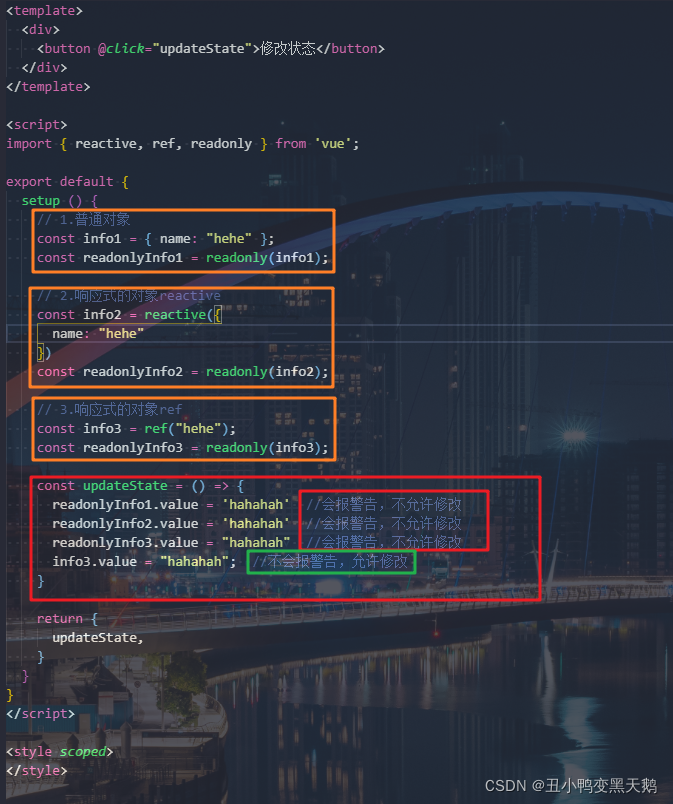The height and width of the screenshot is (804, 673).
Task: Click the closing </script> tag
Action: (x=40, y=713)
